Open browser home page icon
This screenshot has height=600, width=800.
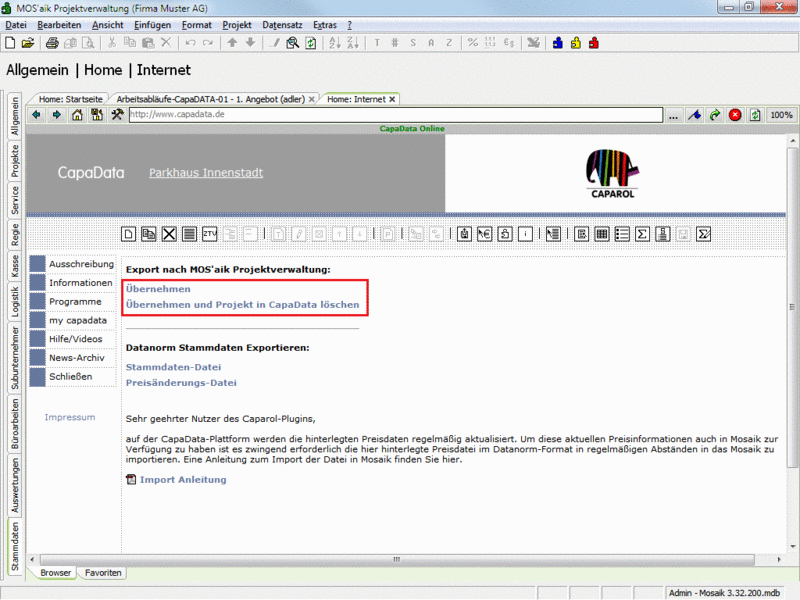[77, 115]
